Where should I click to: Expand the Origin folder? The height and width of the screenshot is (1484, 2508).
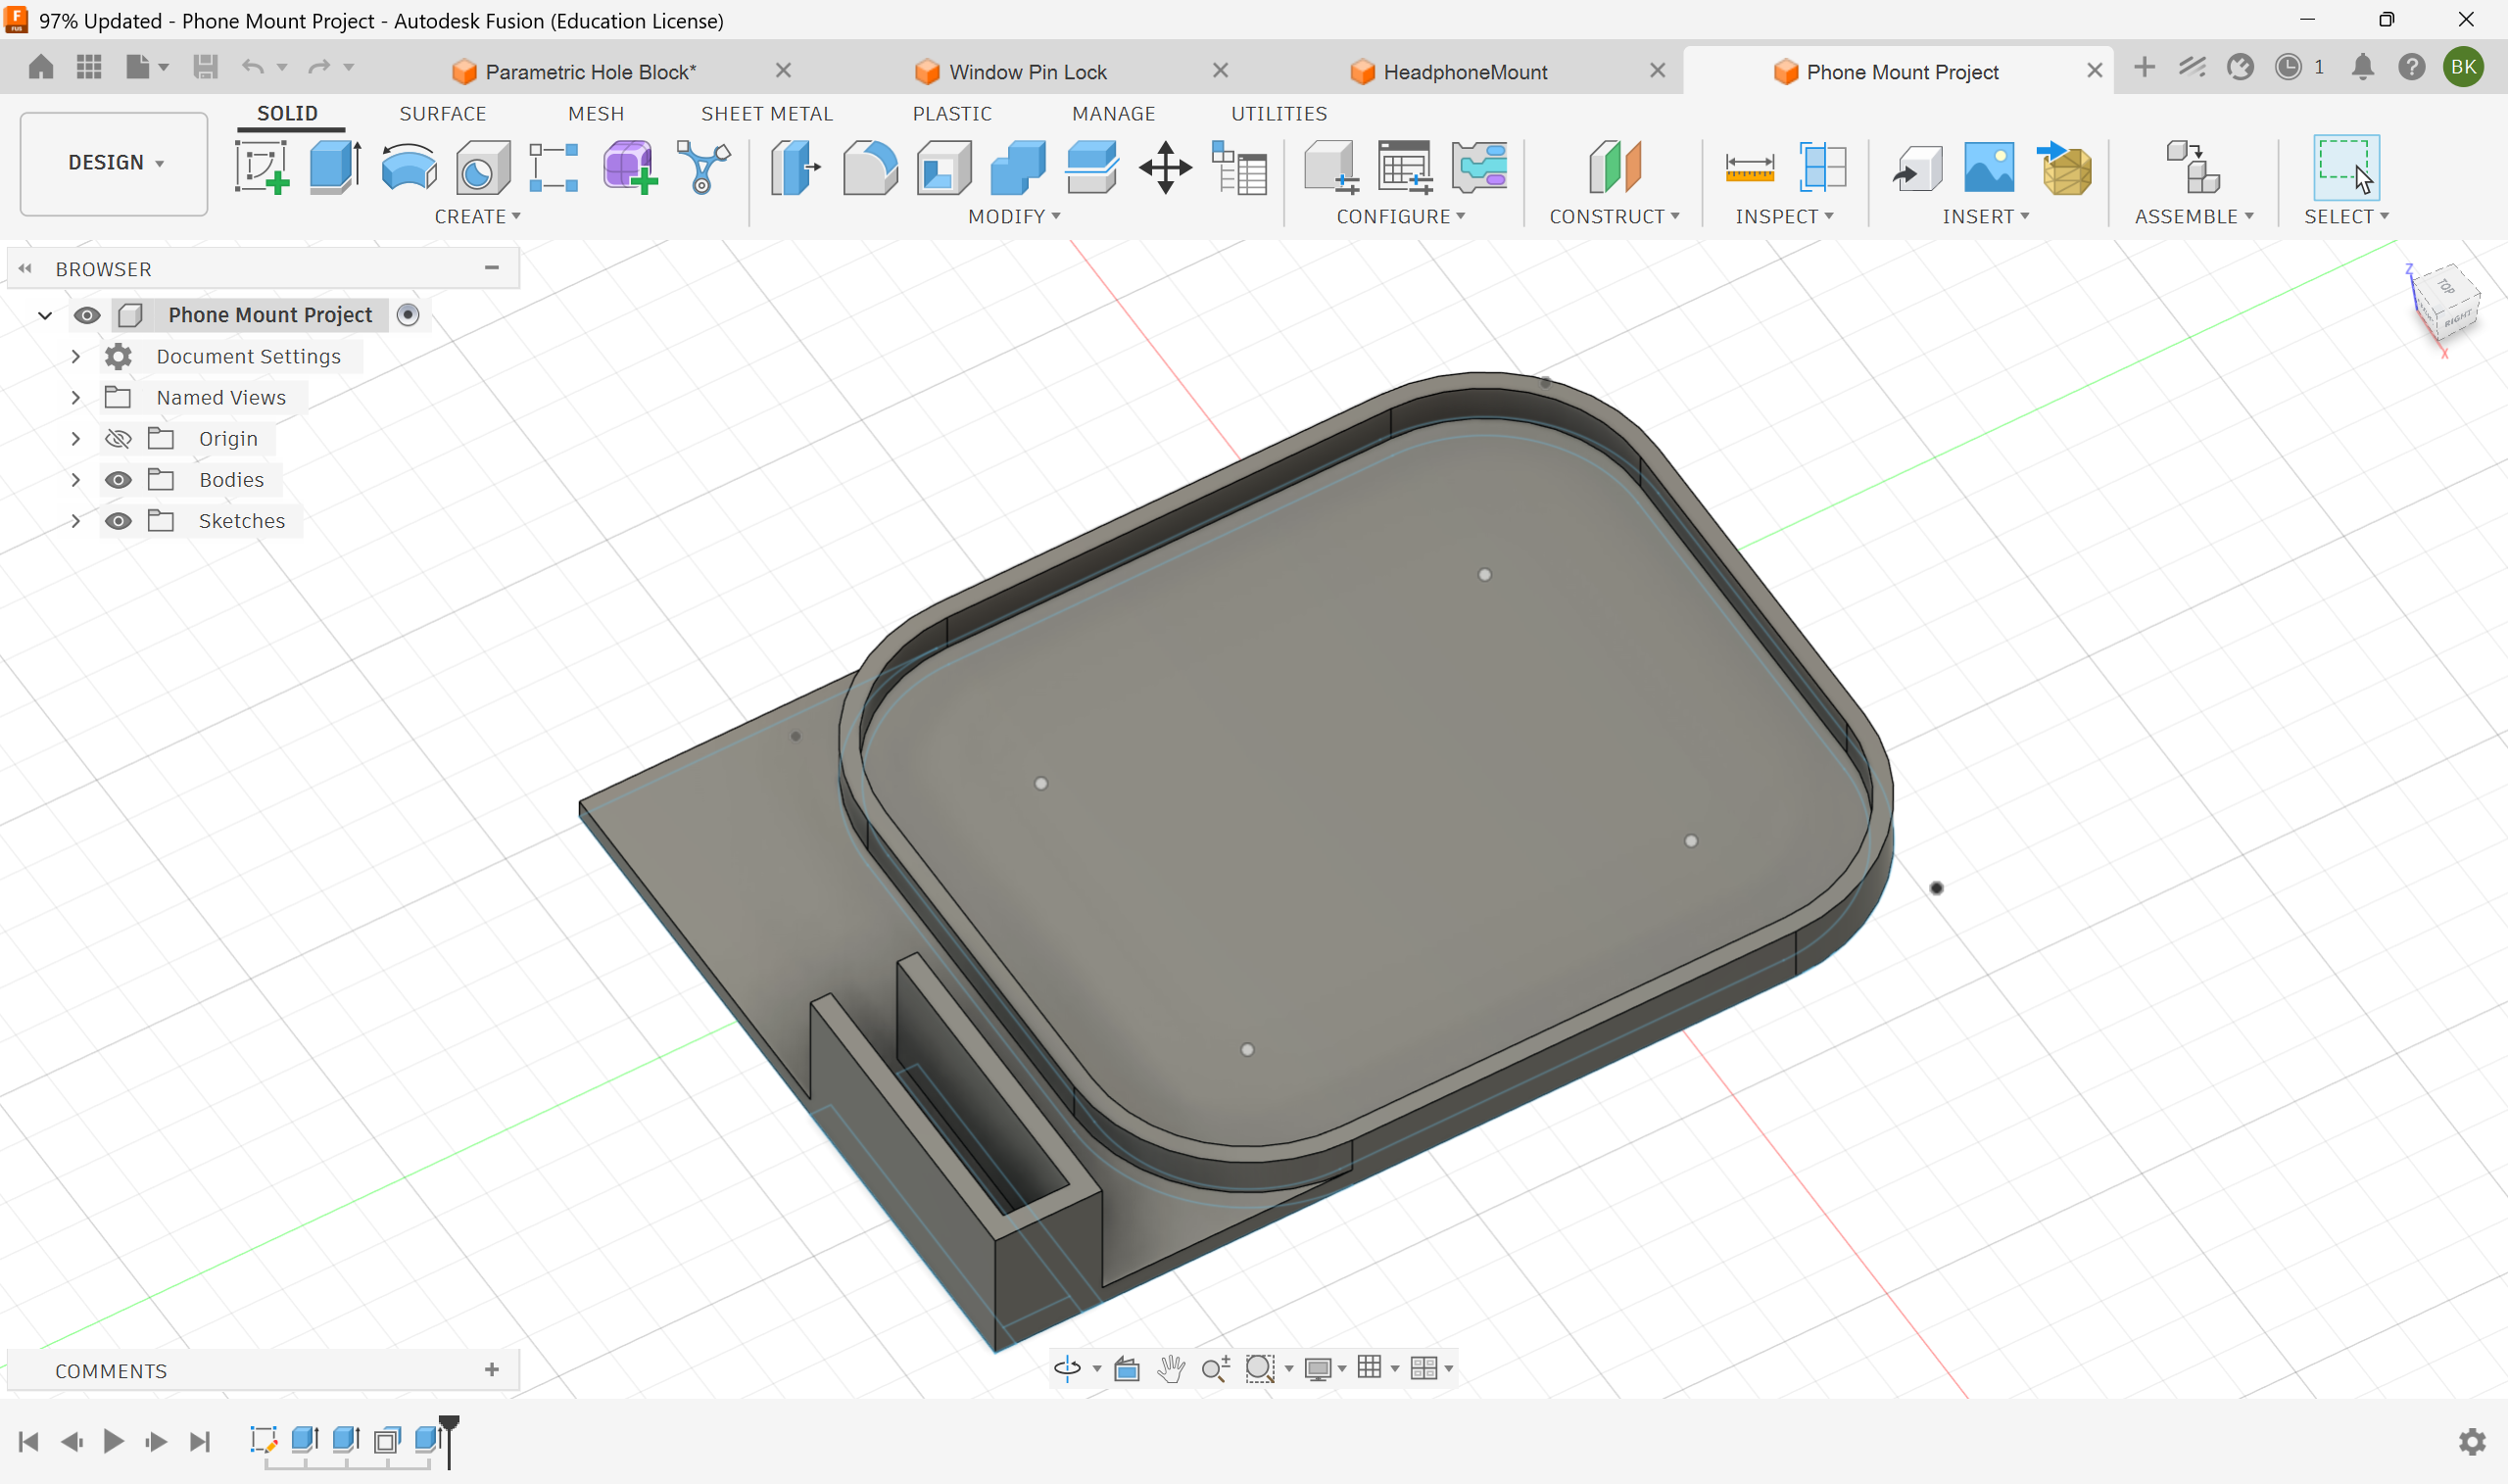[75, 439]
